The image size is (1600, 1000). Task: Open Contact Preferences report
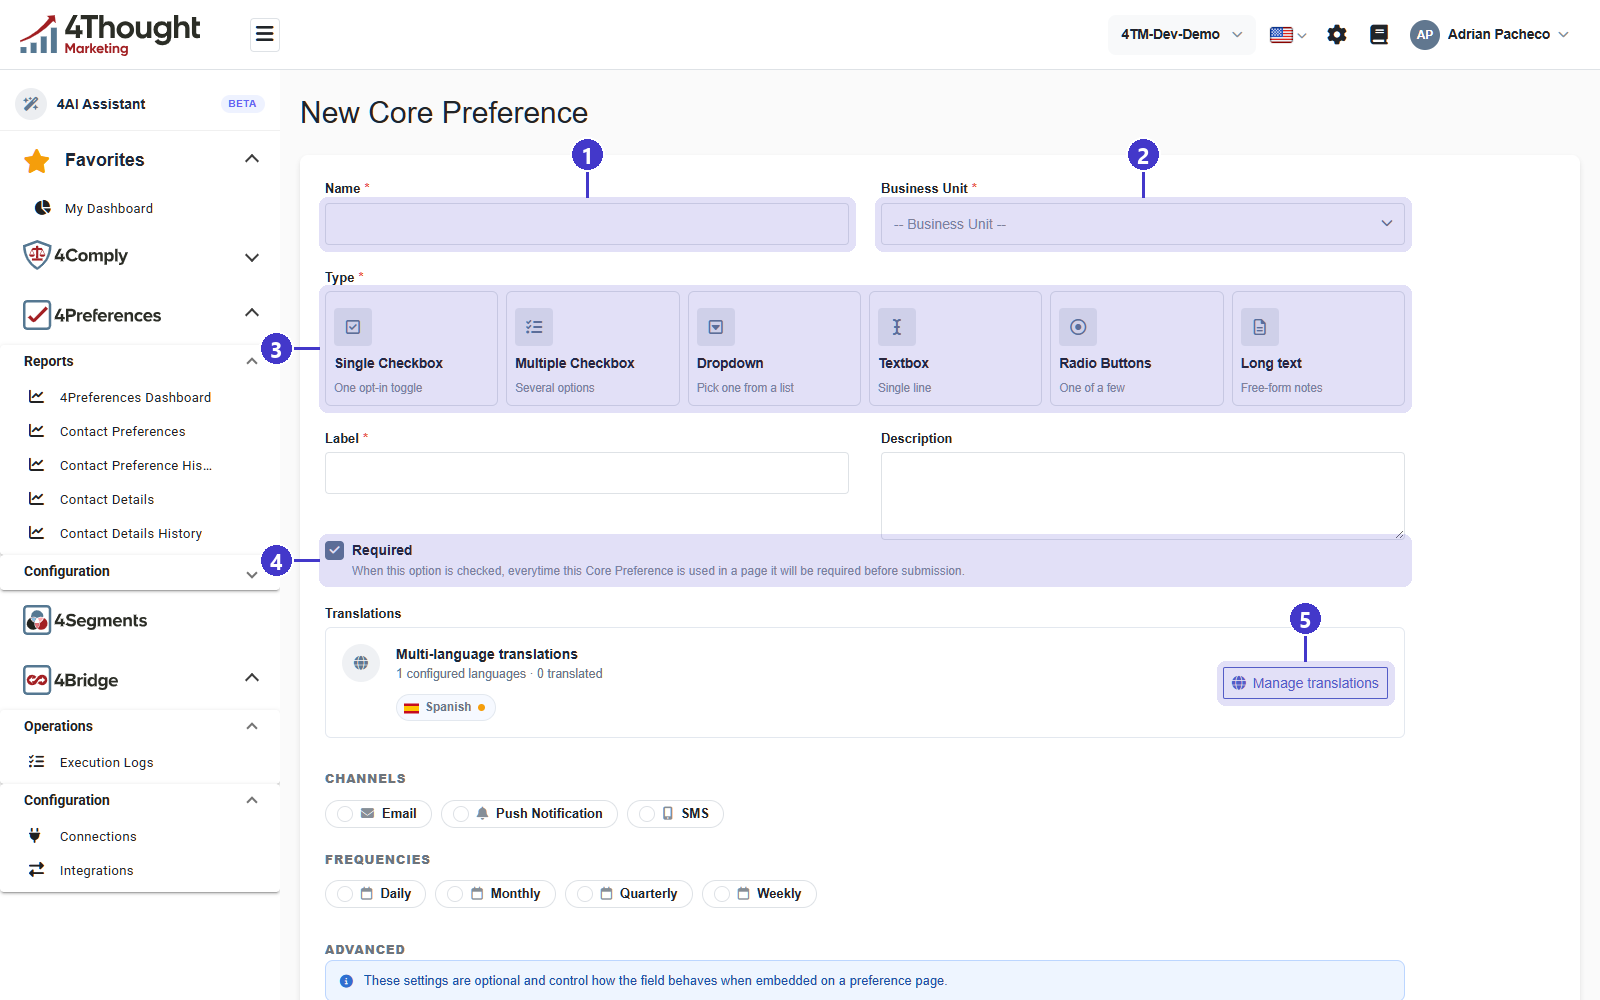coord(122,431)
